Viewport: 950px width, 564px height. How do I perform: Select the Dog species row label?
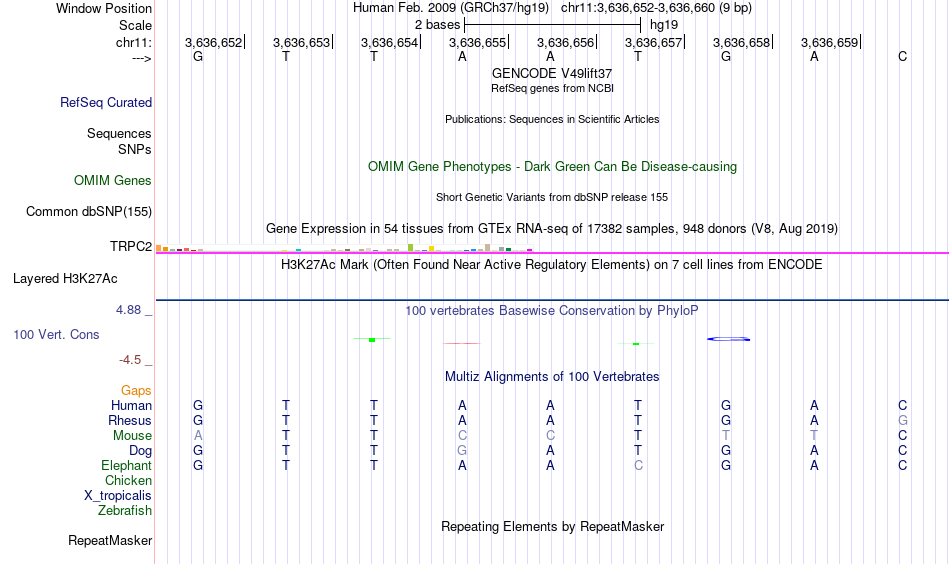[x=141, y=451]
